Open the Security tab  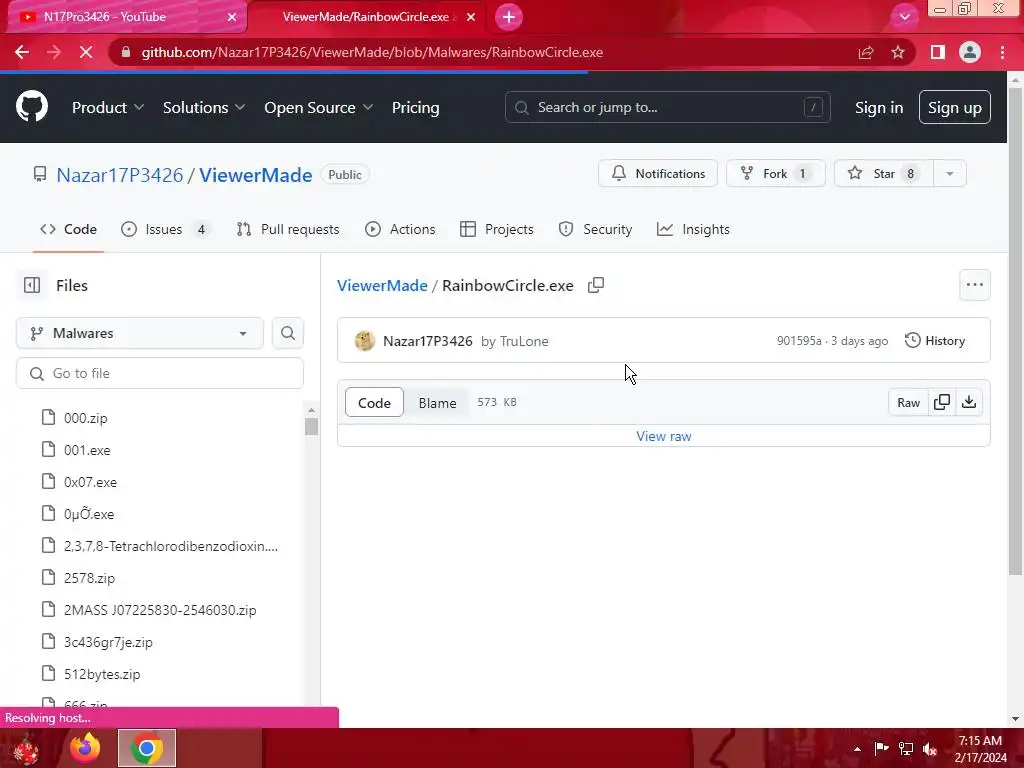pos(595,229)
